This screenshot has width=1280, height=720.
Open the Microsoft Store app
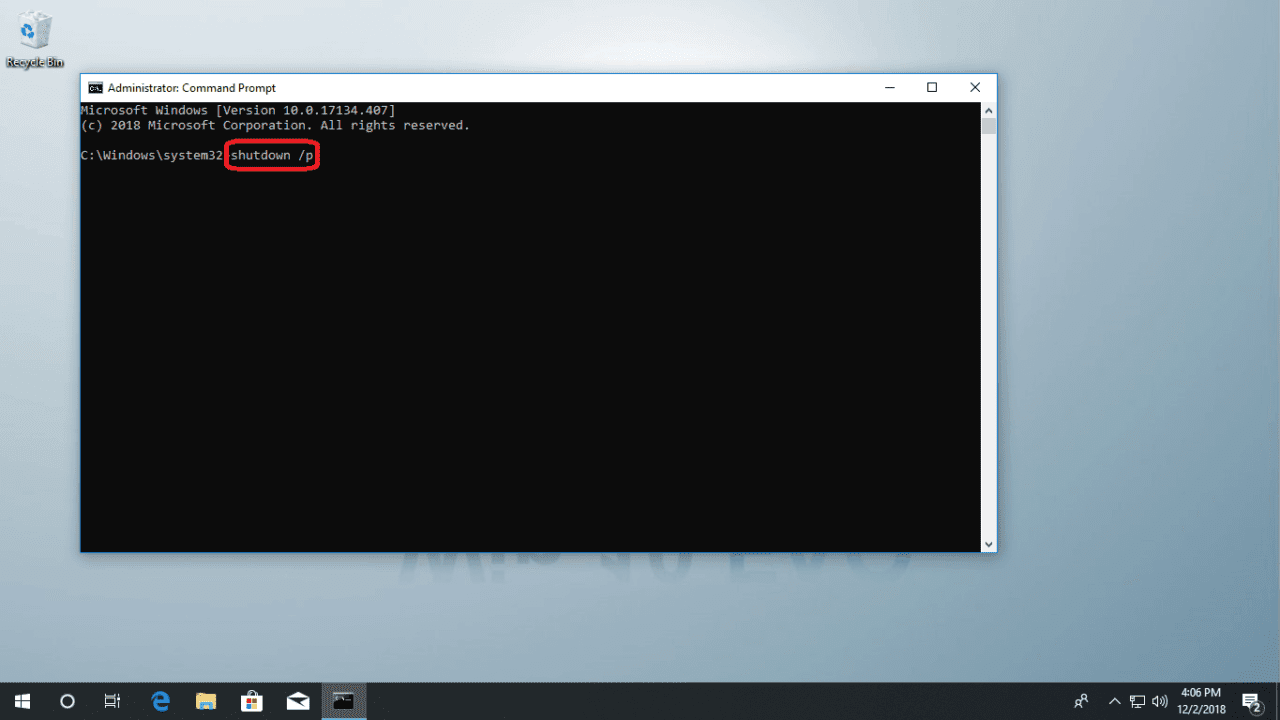(252, 700)
